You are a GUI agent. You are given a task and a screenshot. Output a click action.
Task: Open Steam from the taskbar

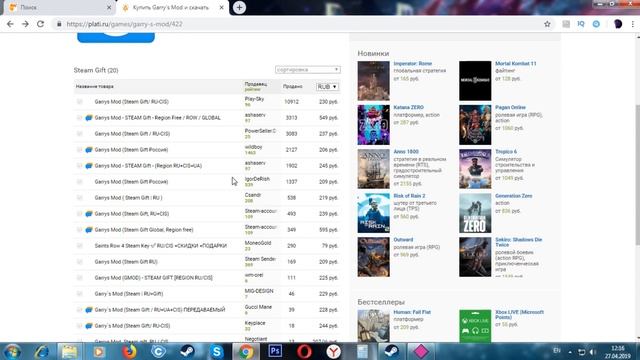click(187, 351)
